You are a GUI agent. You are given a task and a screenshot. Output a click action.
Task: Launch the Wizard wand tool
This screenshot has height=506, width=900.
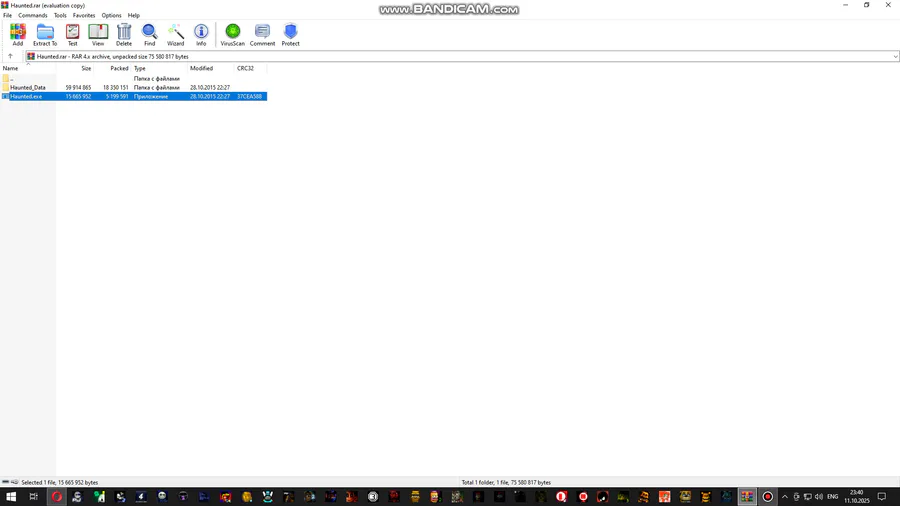pyautogui.click(x=175, y=34)
